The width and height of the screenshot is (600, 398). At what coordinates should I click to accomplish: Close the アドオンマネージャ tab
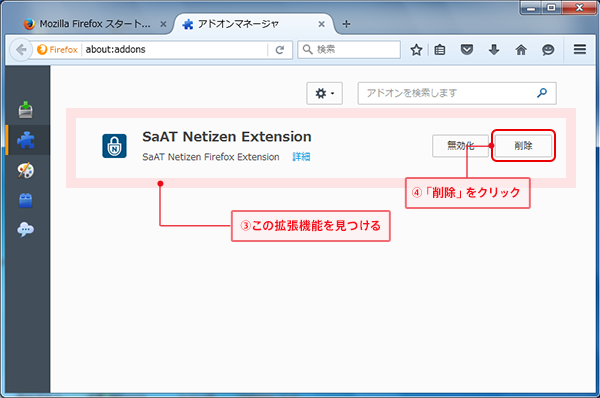coord(321,24)
